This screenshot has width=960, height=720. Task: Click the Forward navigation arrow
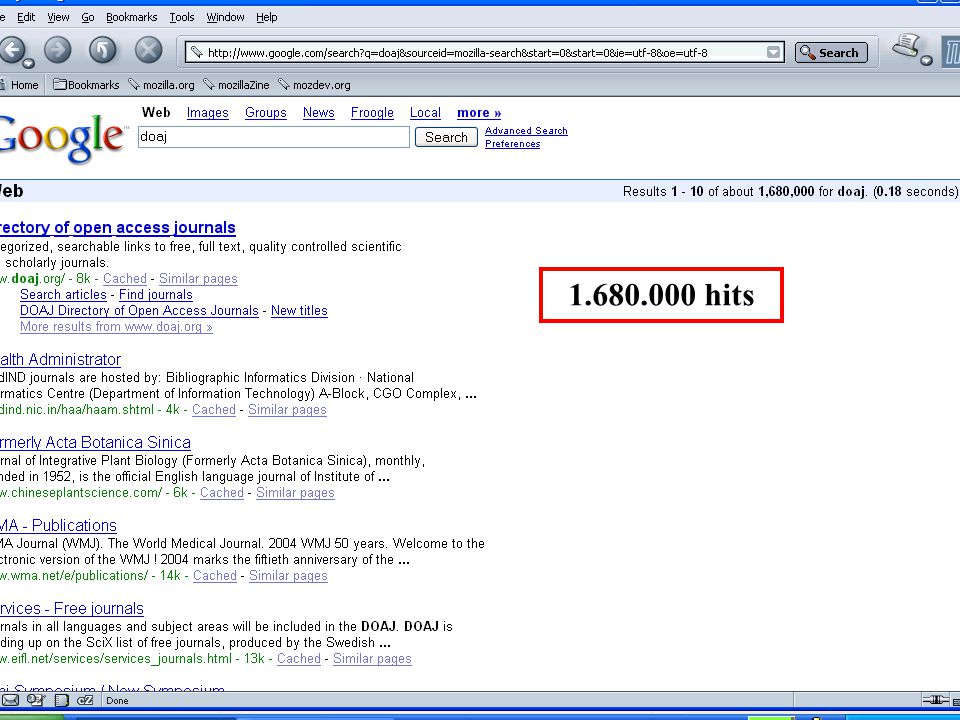pyautogui.click(x=58, y=50)
